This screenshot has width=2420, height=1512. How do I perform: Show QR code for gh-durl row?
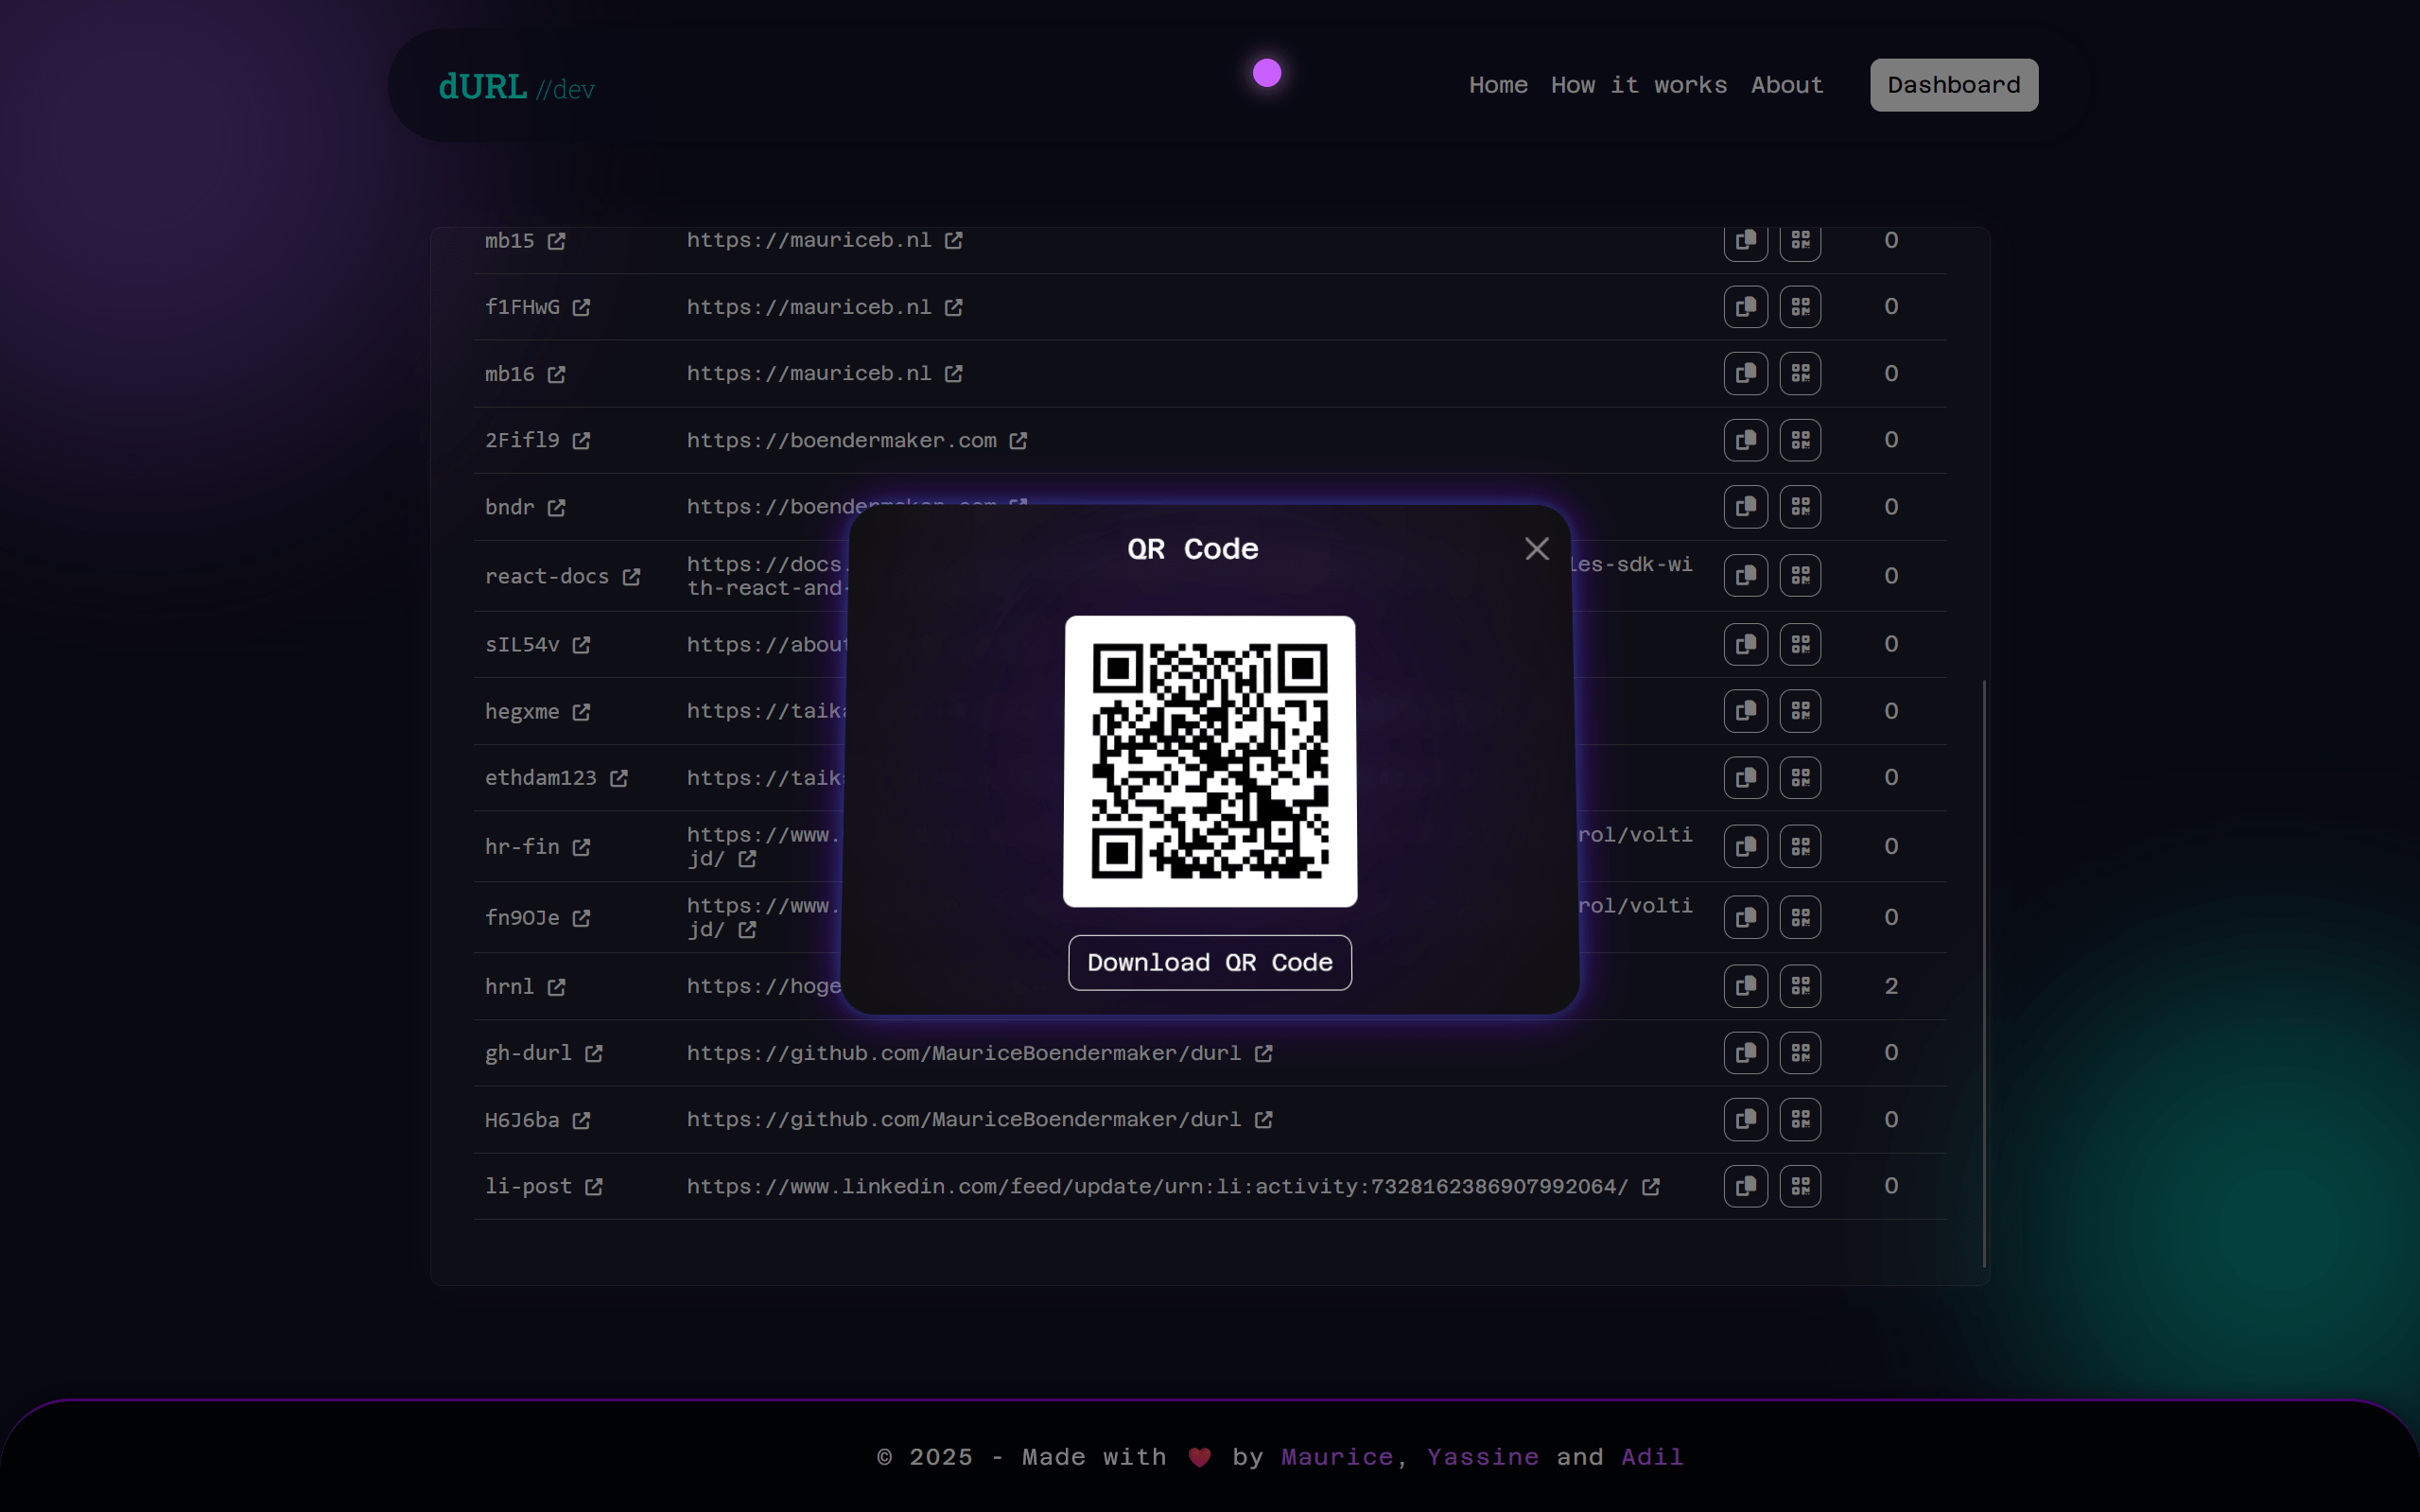click(x=1800, y=1053)
